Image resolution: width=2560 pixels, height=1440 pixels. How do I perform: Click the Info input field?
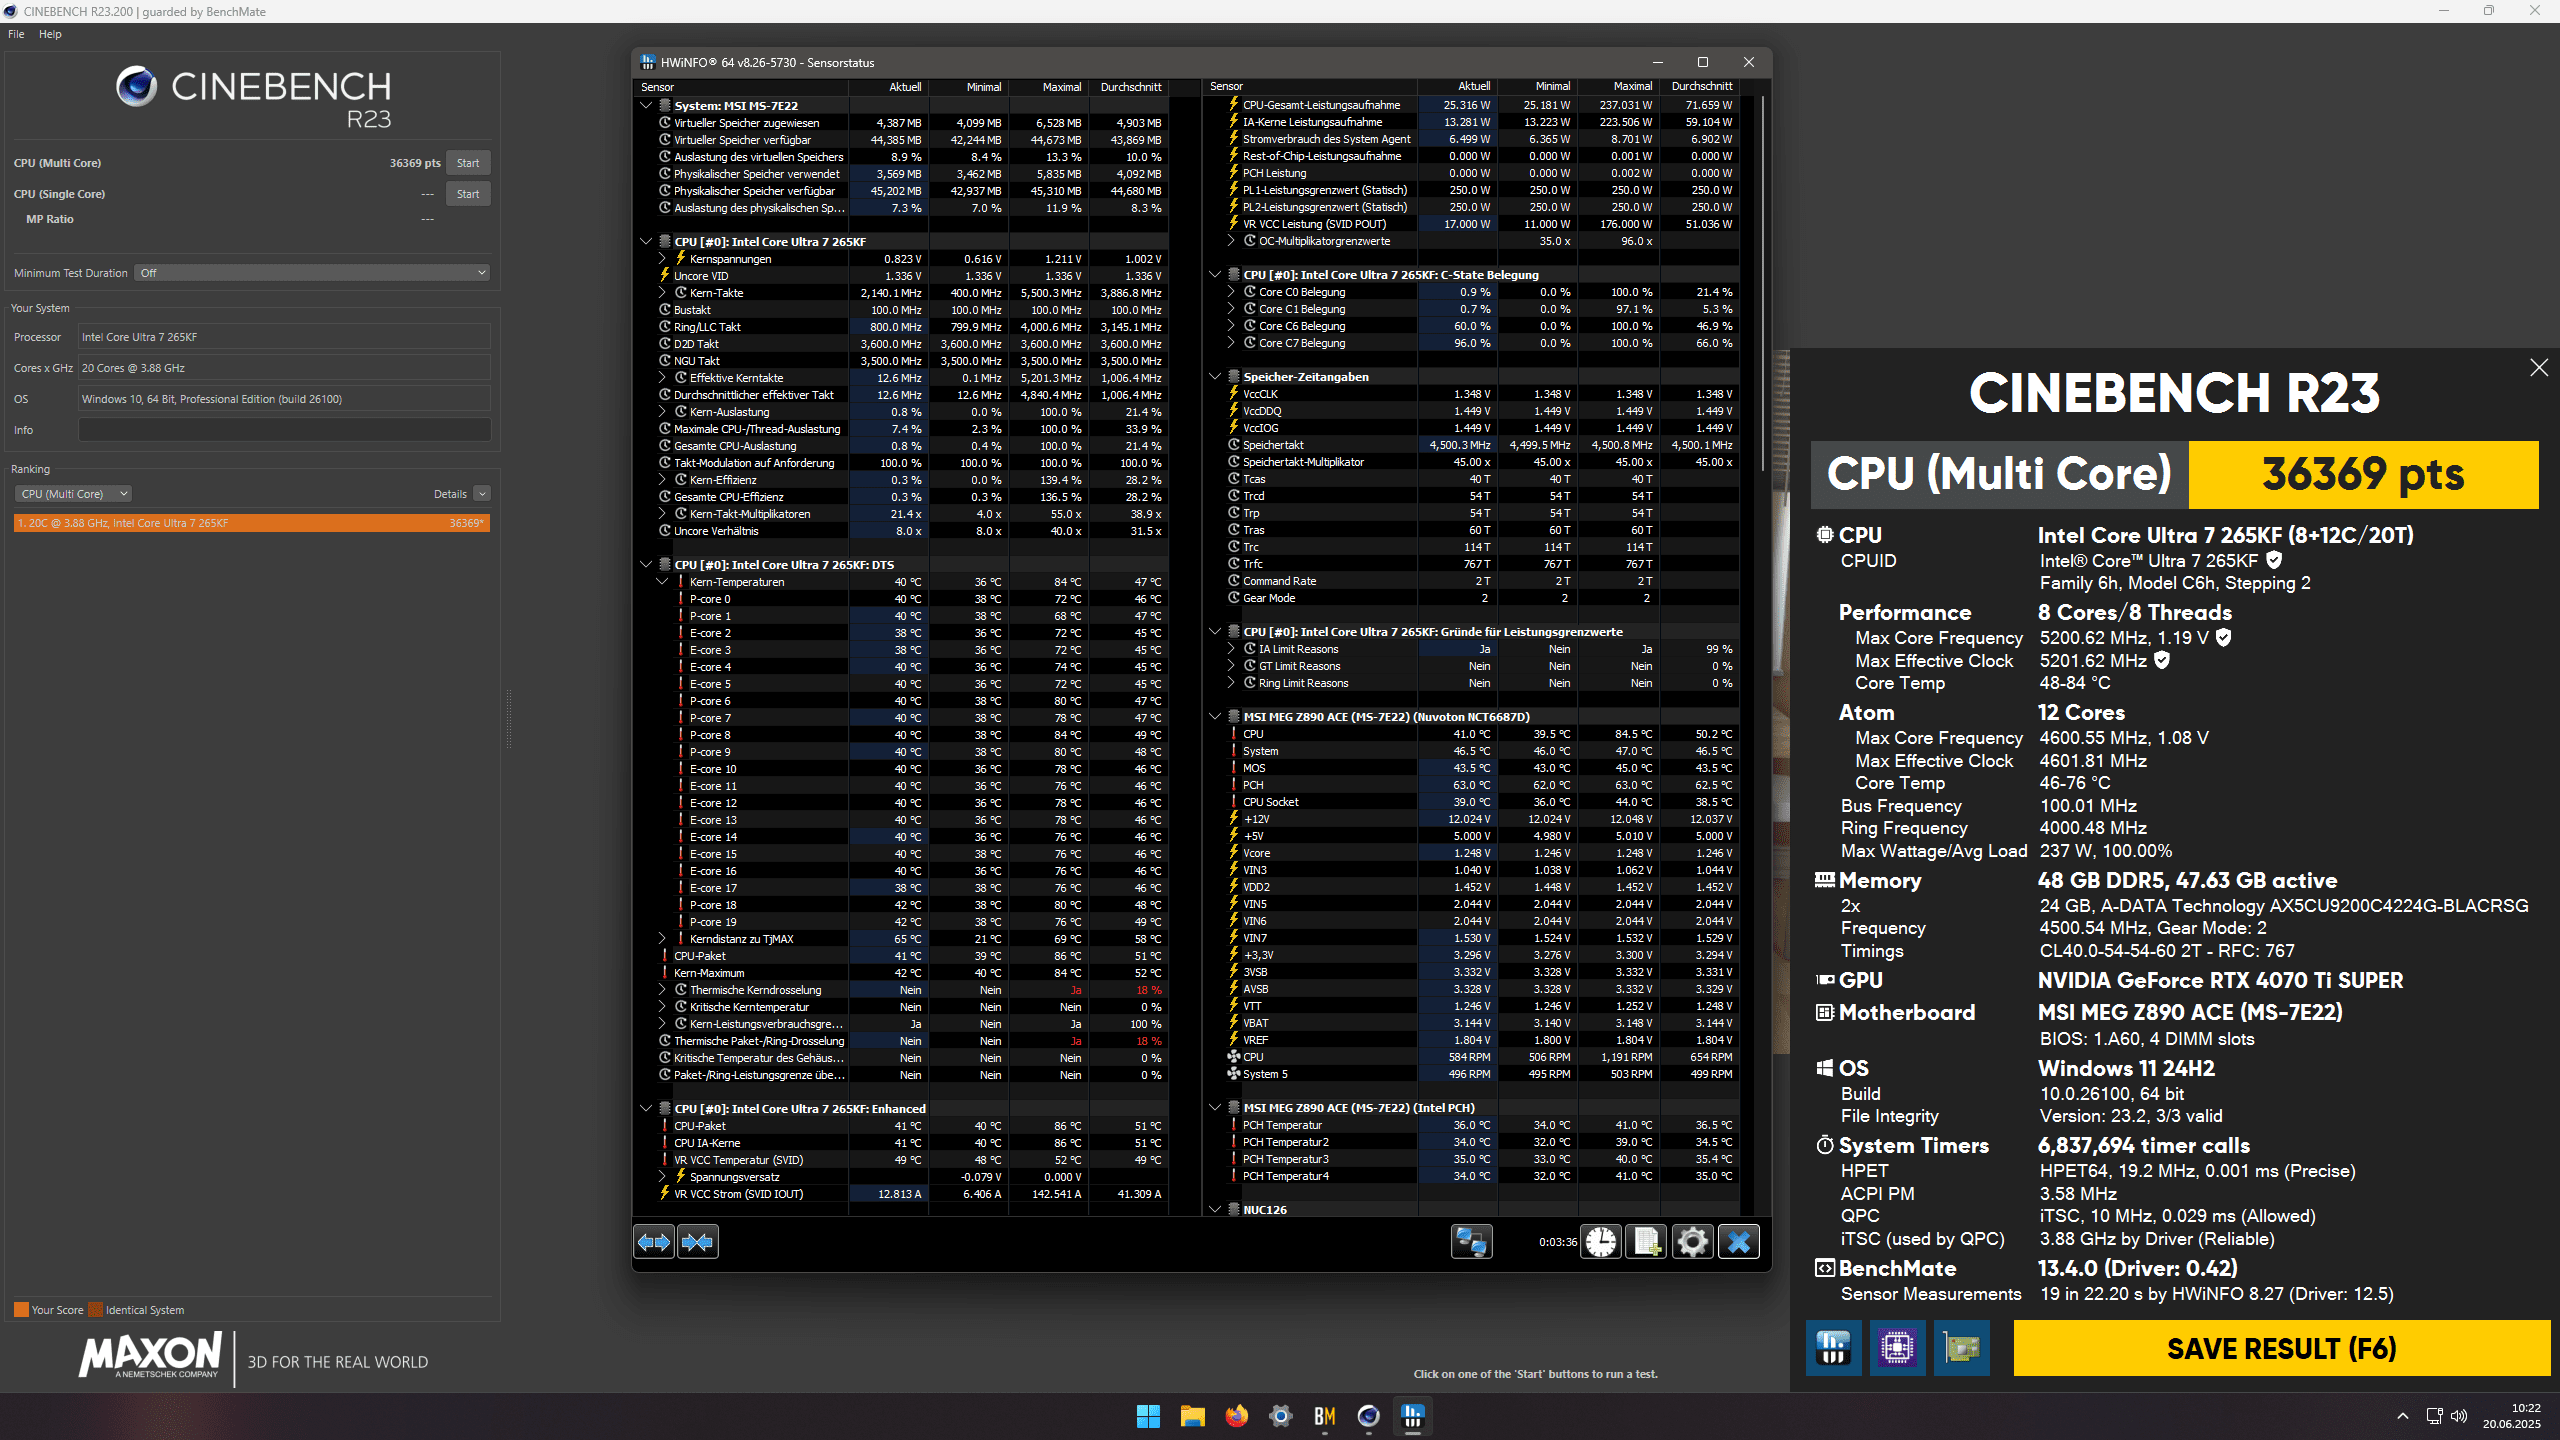285,430
